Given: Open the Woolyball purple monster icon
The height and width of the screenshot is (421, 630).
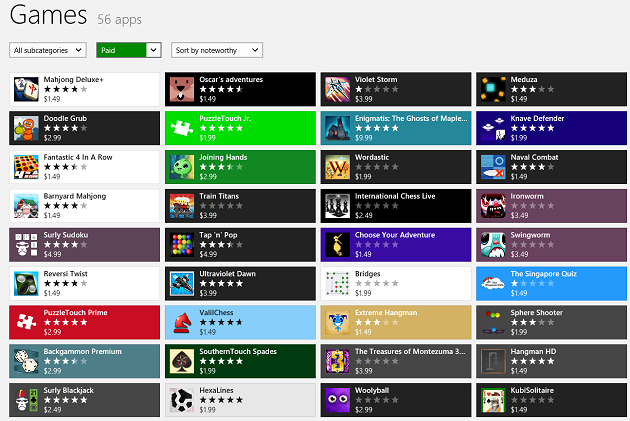Looking at the screenshot, I should (x=338, y=400).
